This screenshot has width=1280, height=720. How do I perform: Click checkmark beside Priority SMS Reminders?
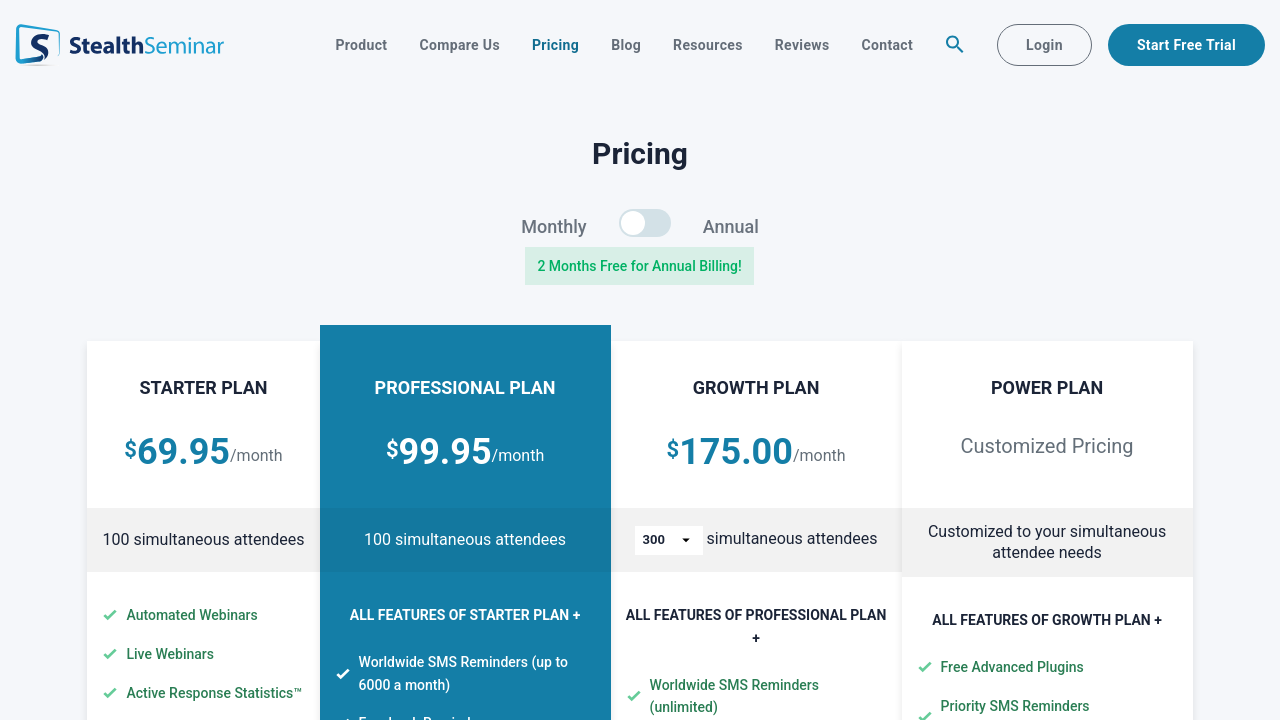(925, 712)
